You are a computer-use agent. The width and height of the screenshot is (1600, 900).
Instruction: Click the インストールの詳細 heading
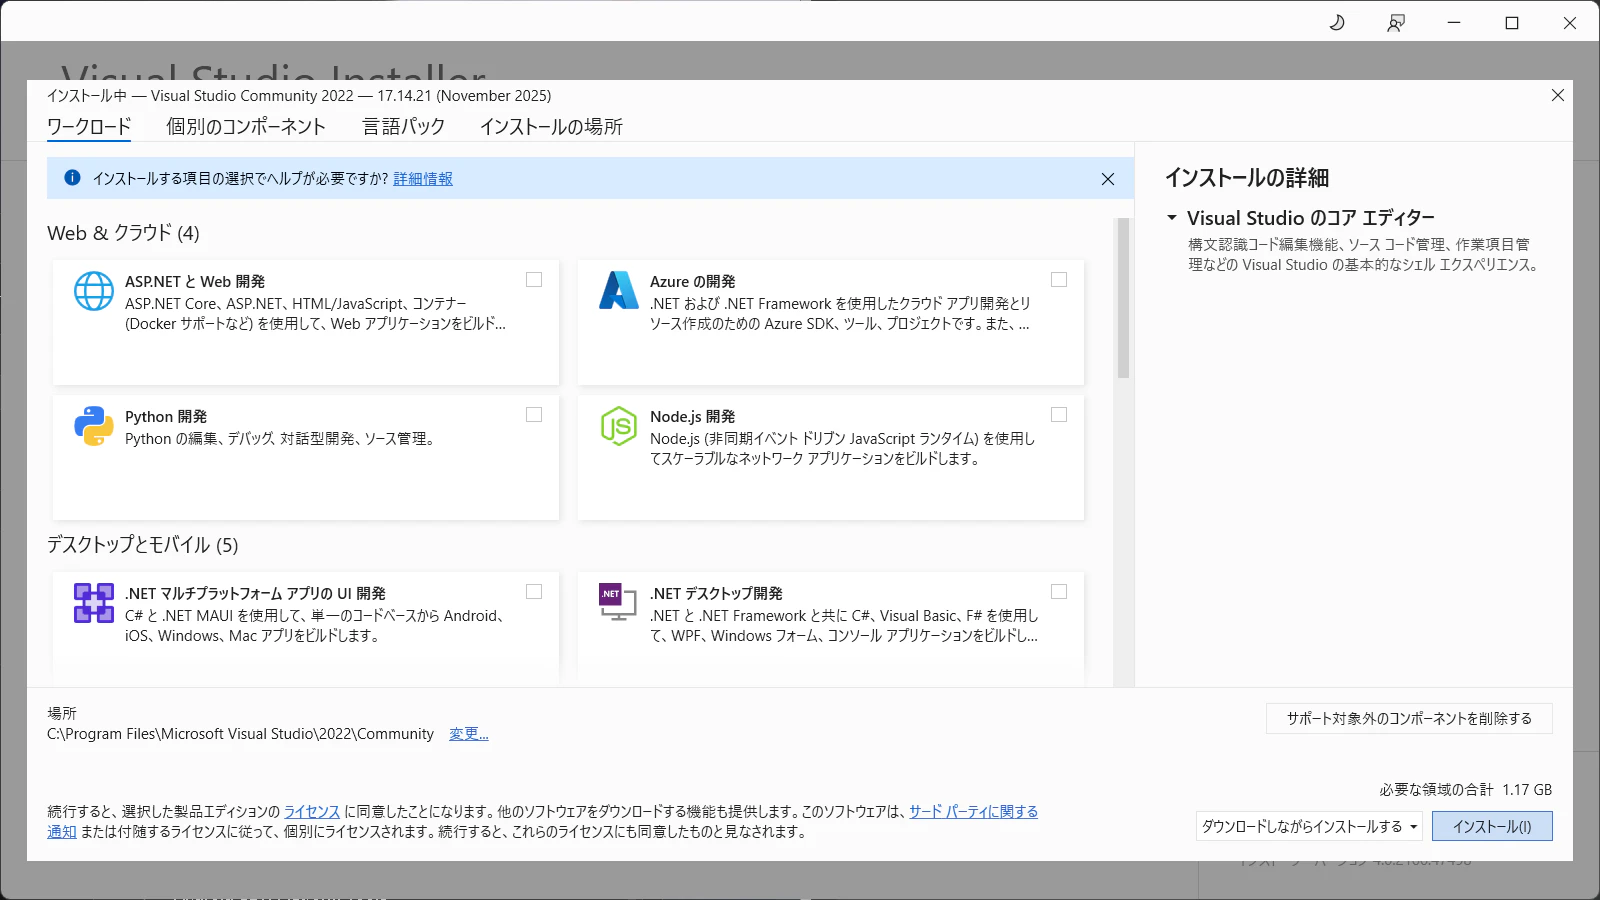pyautogui.click(x=1247, y=178)
